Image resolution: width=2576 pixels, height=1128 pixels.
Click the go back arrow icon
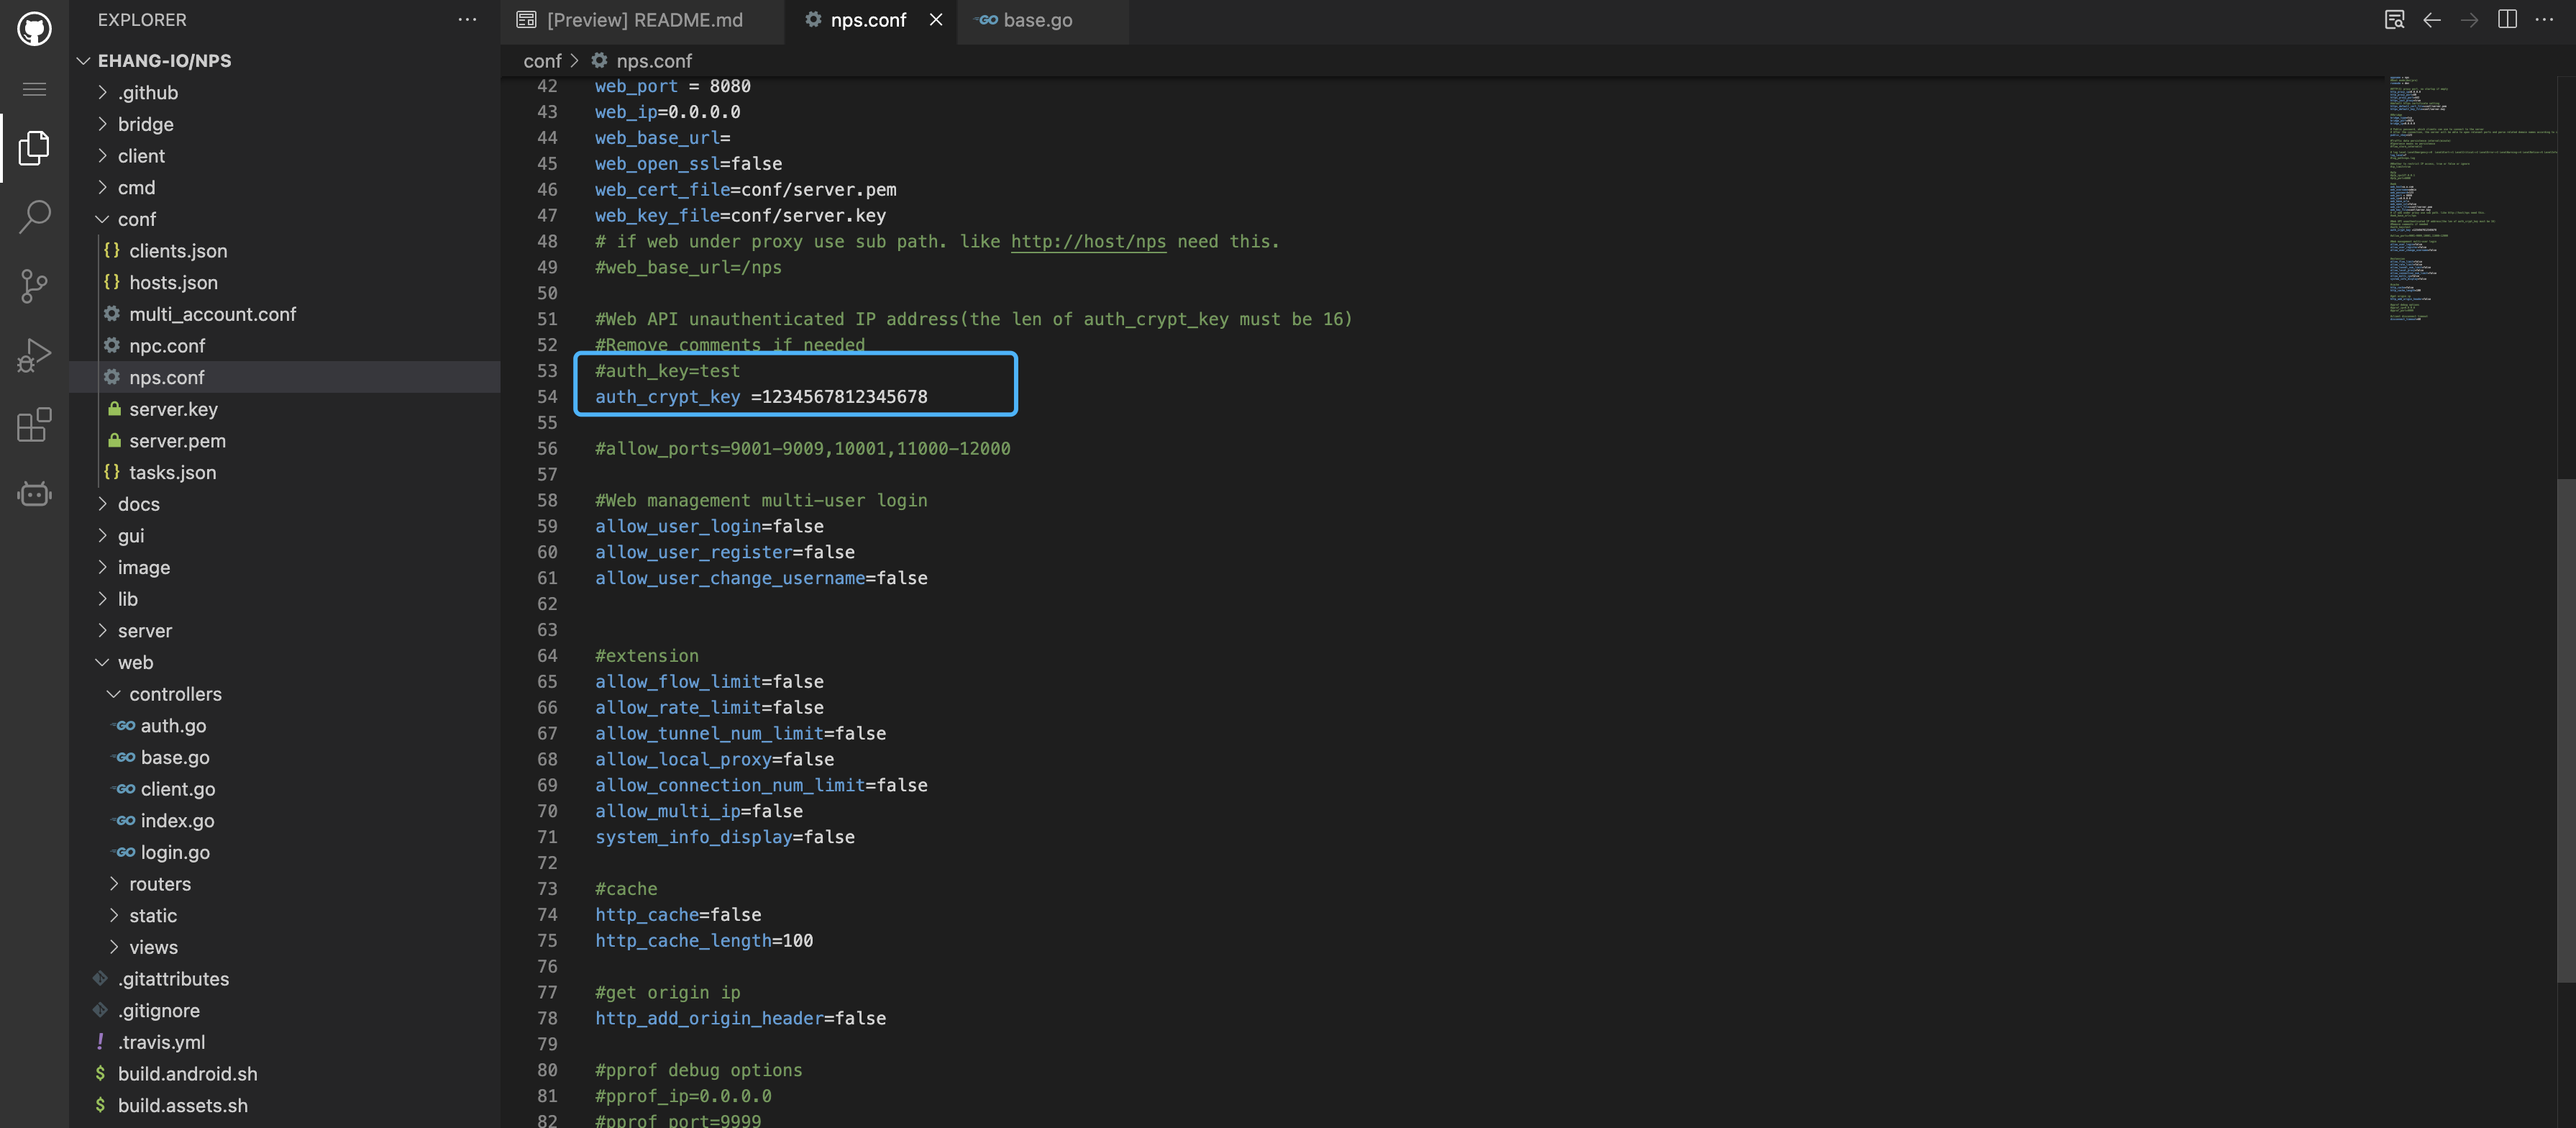click(x=2431, y=20)
